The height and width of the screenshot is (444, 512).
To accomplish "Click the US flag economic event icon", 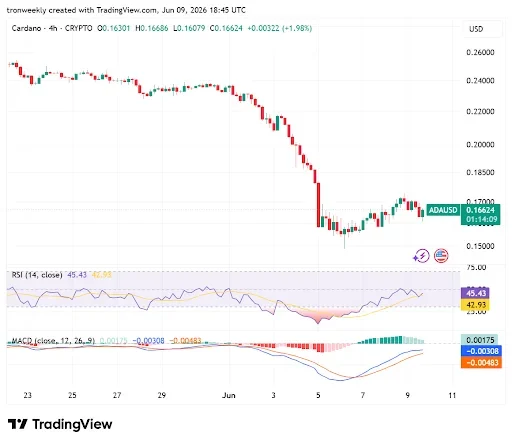I will (x=441, y=256).
